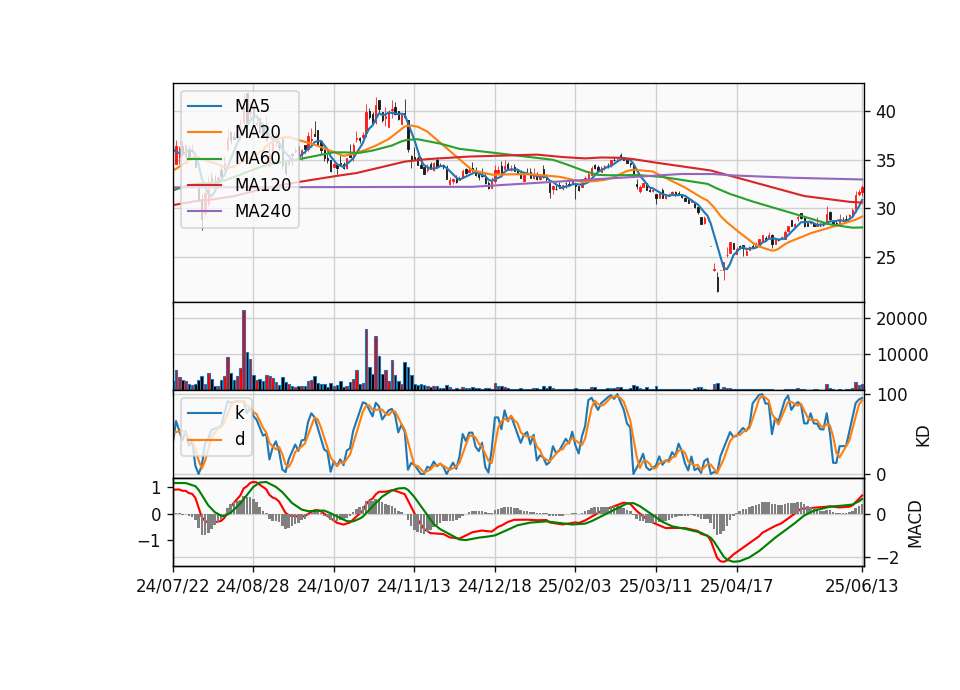Click the MACD left axis value −1
This screenshot has width=960, height=690.
[x=149, y=542]
